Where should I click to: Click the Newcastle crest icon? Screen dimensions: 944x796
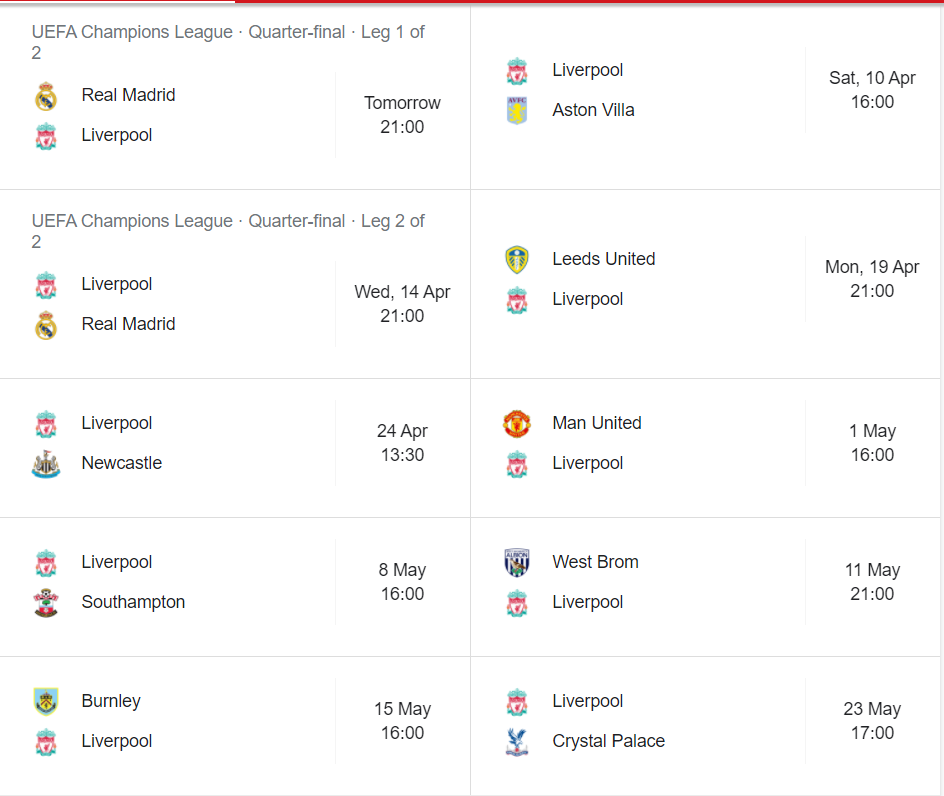[x=46, y=464]
